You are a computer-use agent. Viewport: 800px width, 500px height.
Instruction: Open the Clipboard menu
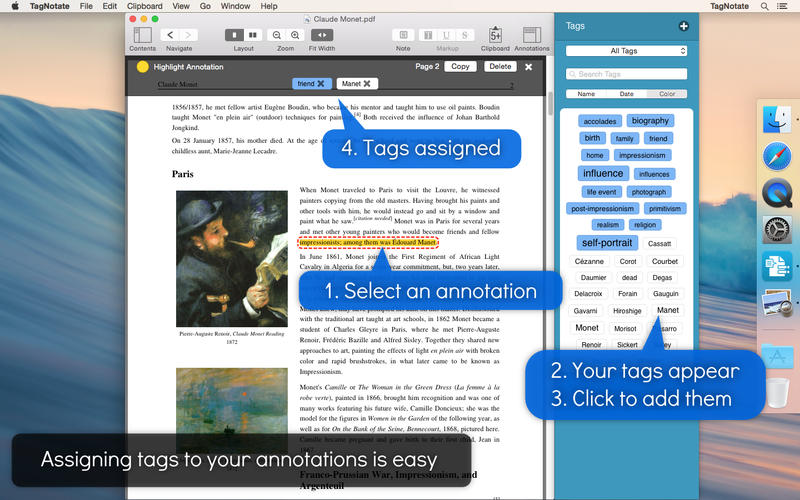pos(144,6)
